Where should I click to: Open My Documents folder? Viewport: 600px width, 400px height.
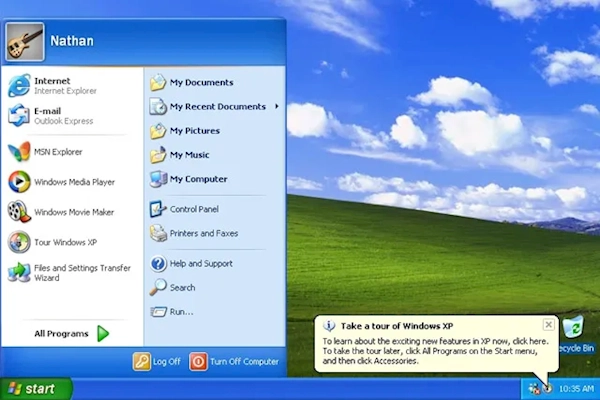pyautogui.click(x=200, y=82)
